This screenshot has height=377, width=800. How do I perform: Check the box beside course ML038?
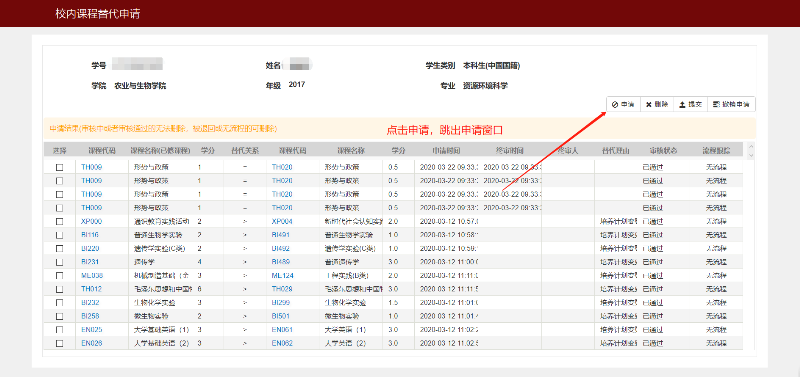point(60,275)
